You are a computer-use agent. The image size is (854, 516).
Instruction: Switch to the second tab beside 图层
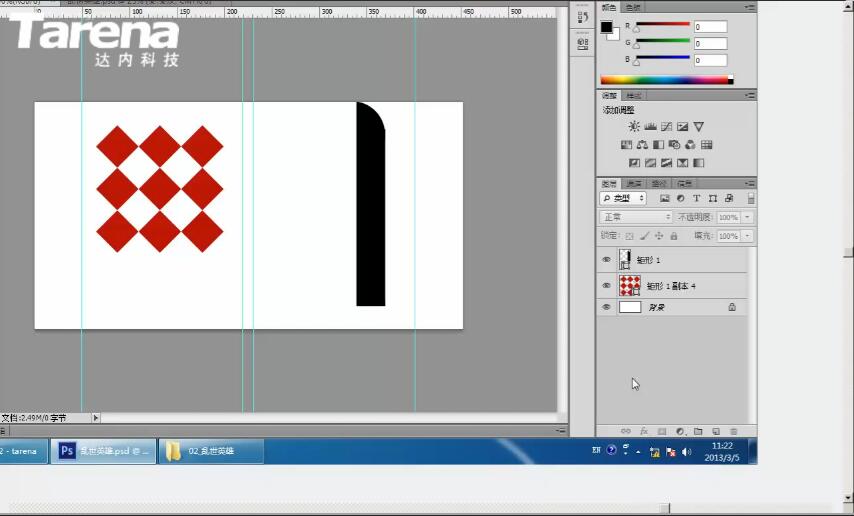tap(633, 184)
